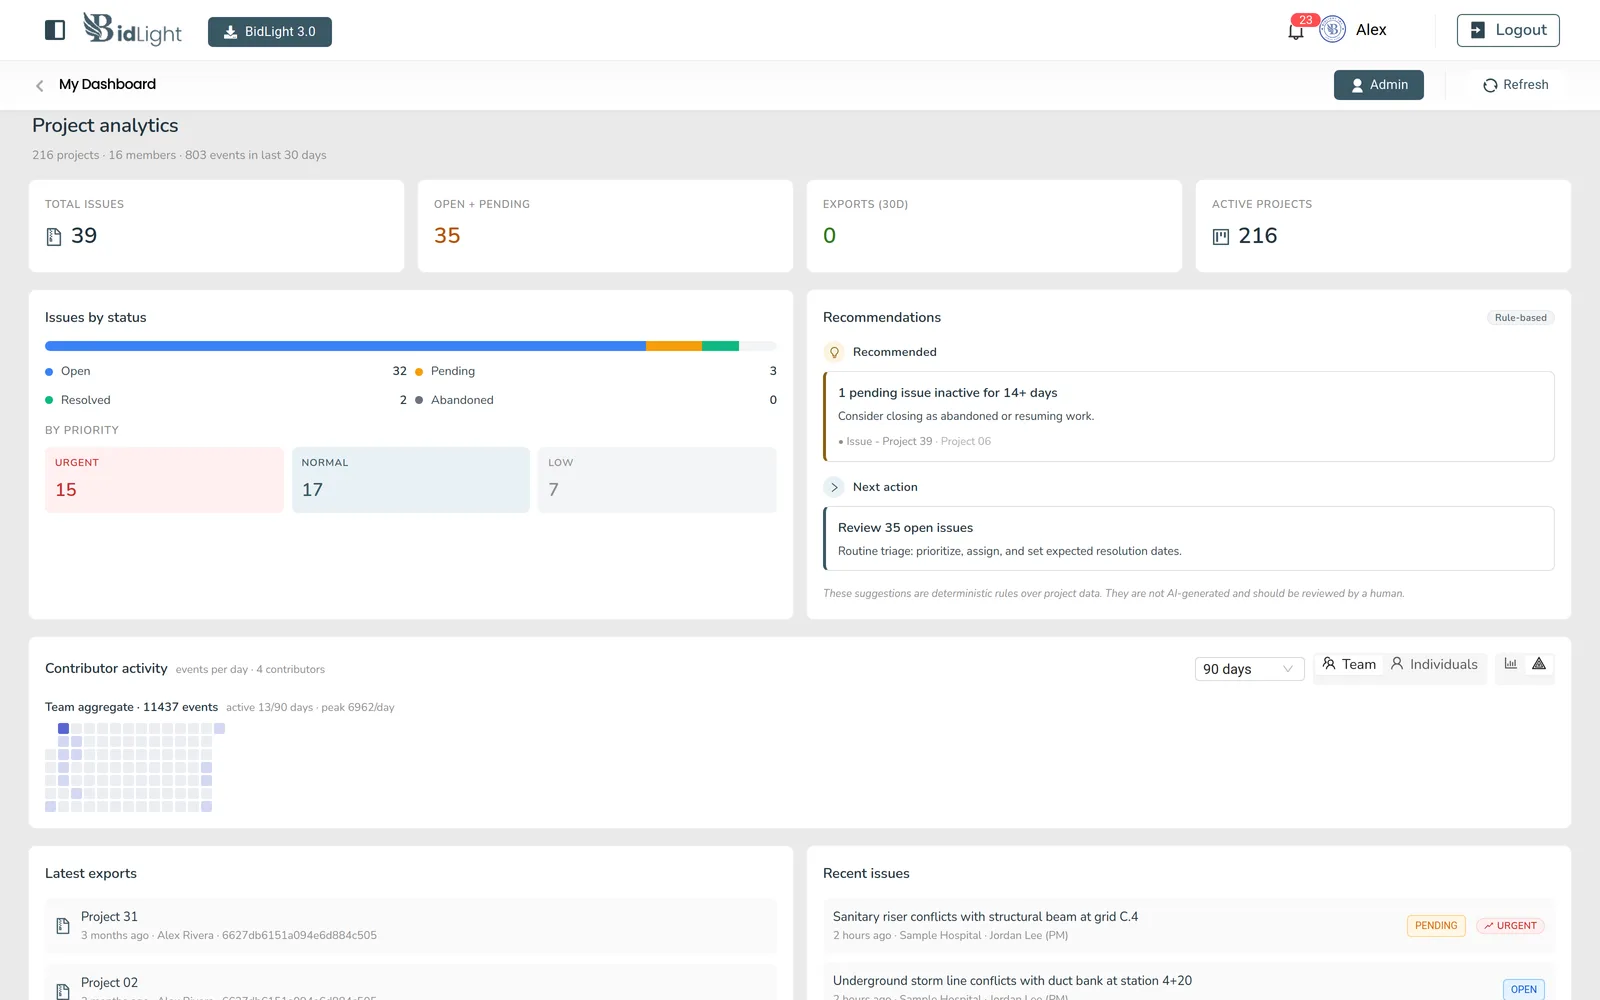Click the blue Open segment of the status bar
Screen dimensions: 1600x1000
coord(345,346)
